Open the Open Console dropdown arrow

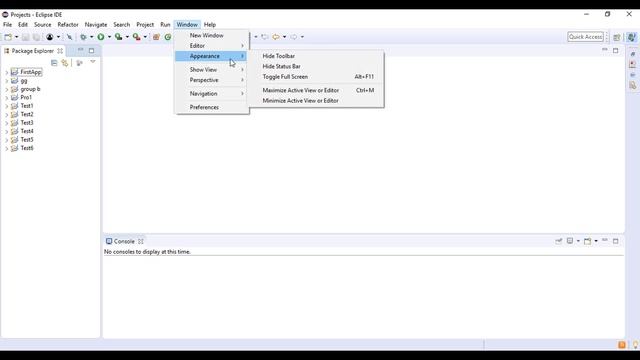(x=596, y=241)
